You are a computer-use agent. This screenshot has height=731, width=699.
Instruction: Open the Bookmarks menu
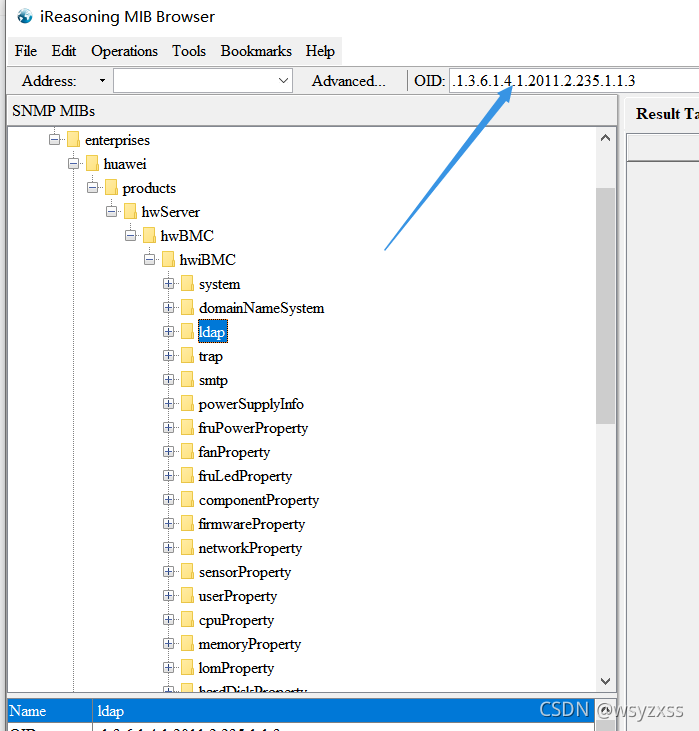pos(256,51)
